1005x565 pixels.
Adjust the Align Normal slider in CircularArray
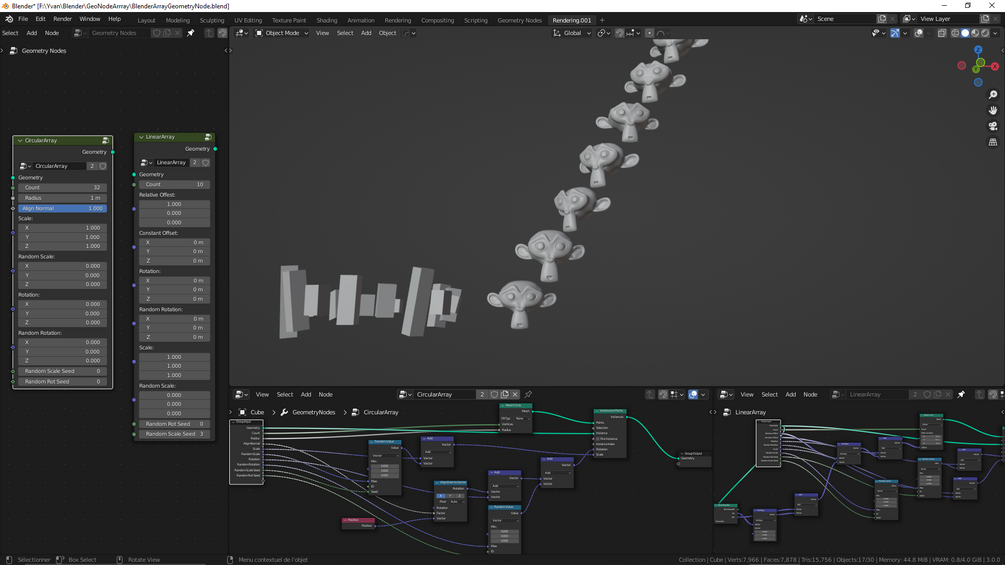tap(62, 208)
